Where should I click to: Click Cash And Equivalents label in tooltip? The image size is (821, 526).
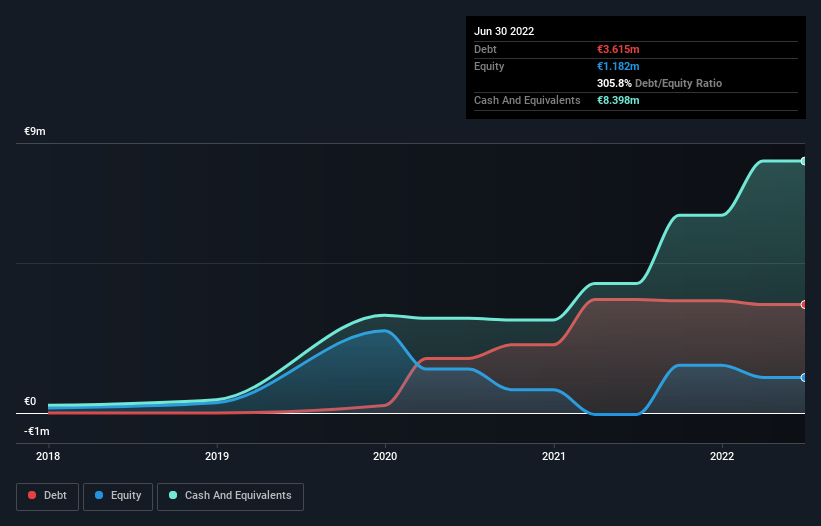click(527, 100)
